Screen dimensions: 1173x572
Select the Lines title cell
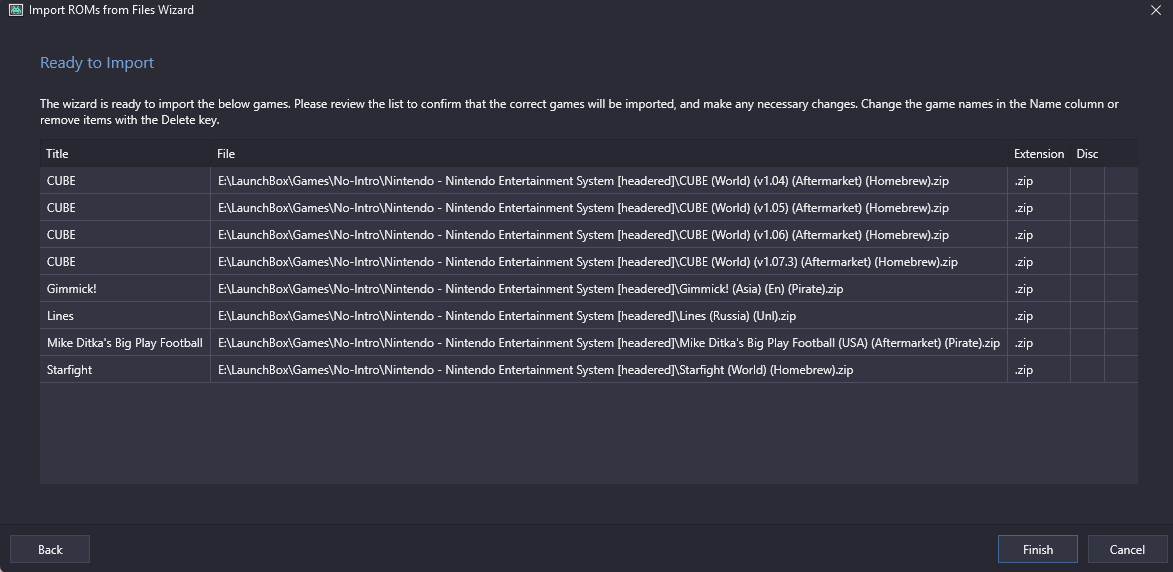pos(125,316)
